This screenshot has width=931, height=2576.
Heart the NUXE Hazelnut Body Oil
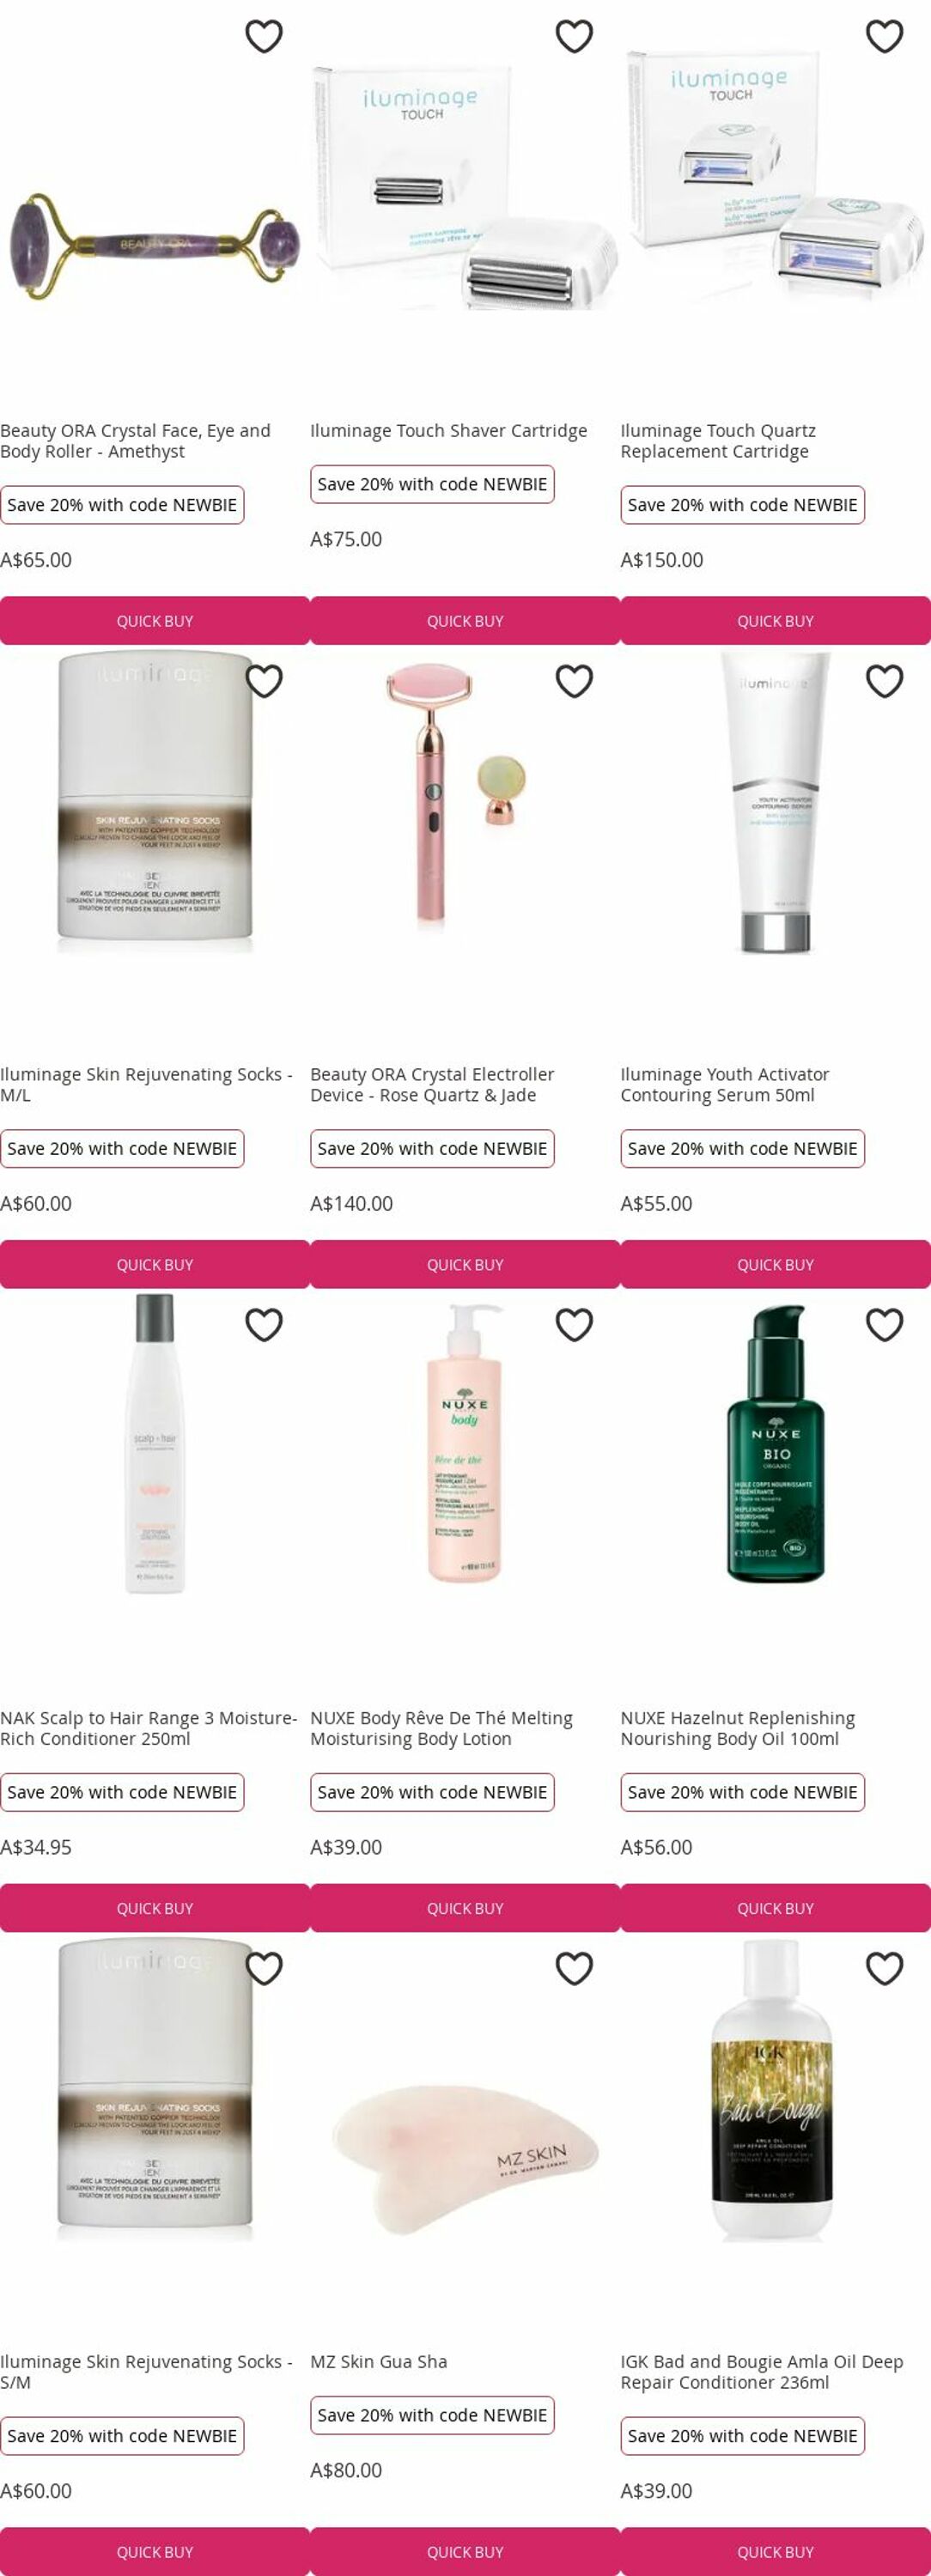tap(884, 1325)
